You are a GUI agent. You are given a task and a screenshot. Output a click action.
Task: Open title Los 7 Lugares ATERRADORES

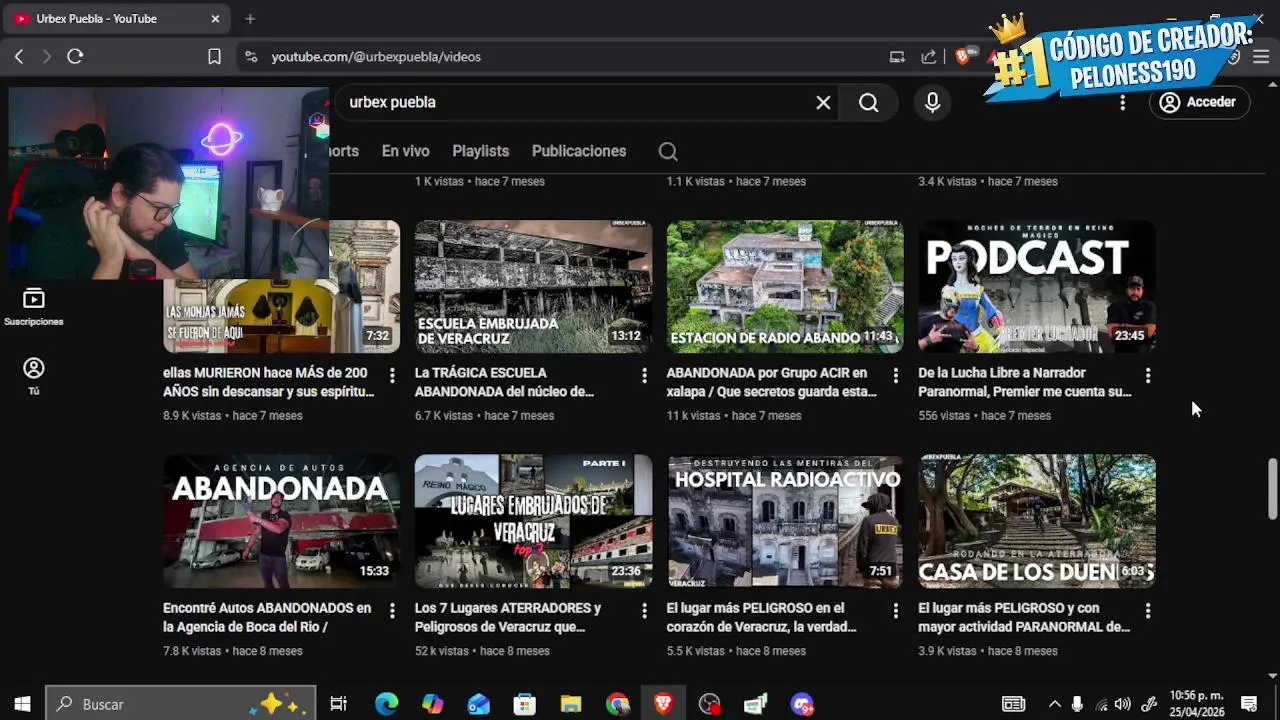(x=508, y=617)
